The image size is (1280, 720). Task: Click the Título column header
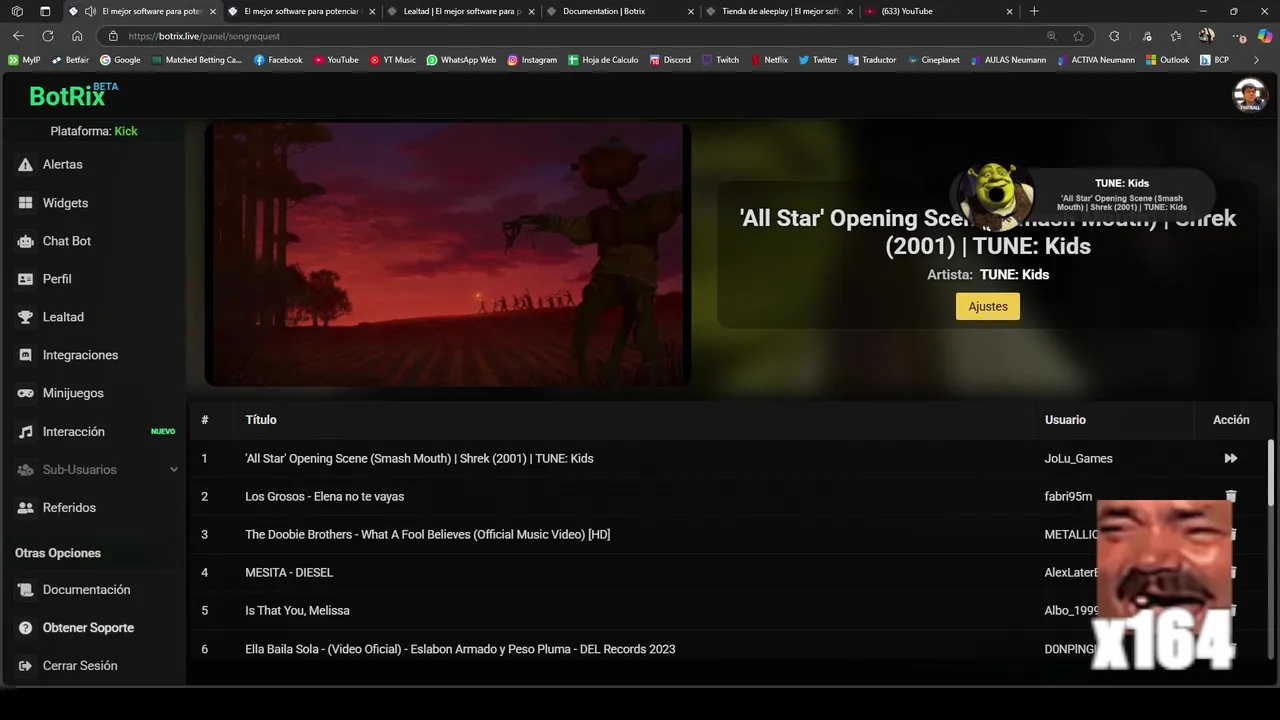tap(261, 420)
